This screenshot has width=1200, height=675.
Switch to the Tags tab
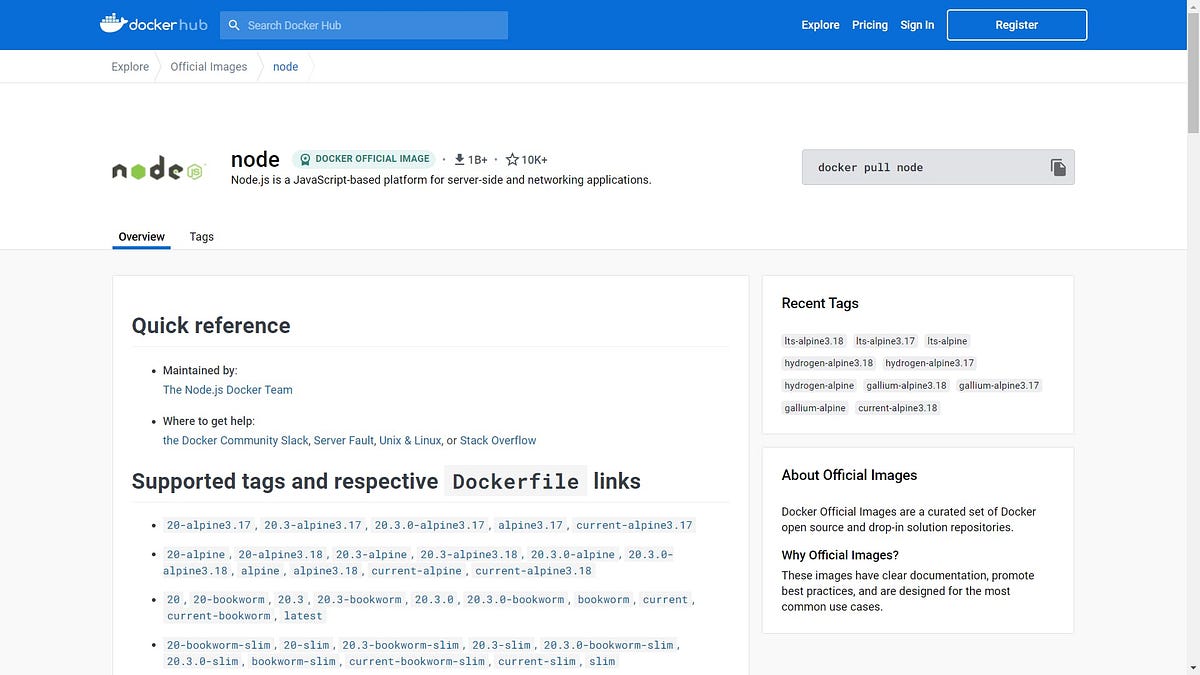point(201,236)
